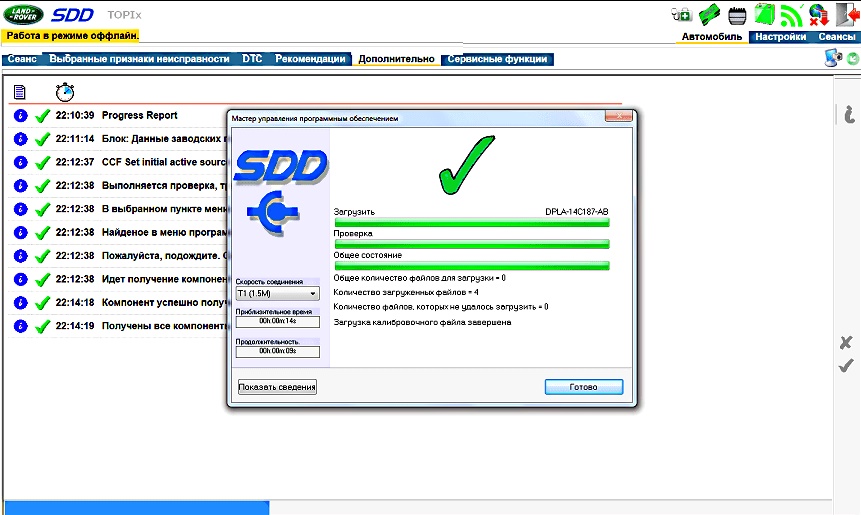Open the Рекомендации tab
Image resolution: width=861 pixels, height=515 pixels.
pos(311,59)
